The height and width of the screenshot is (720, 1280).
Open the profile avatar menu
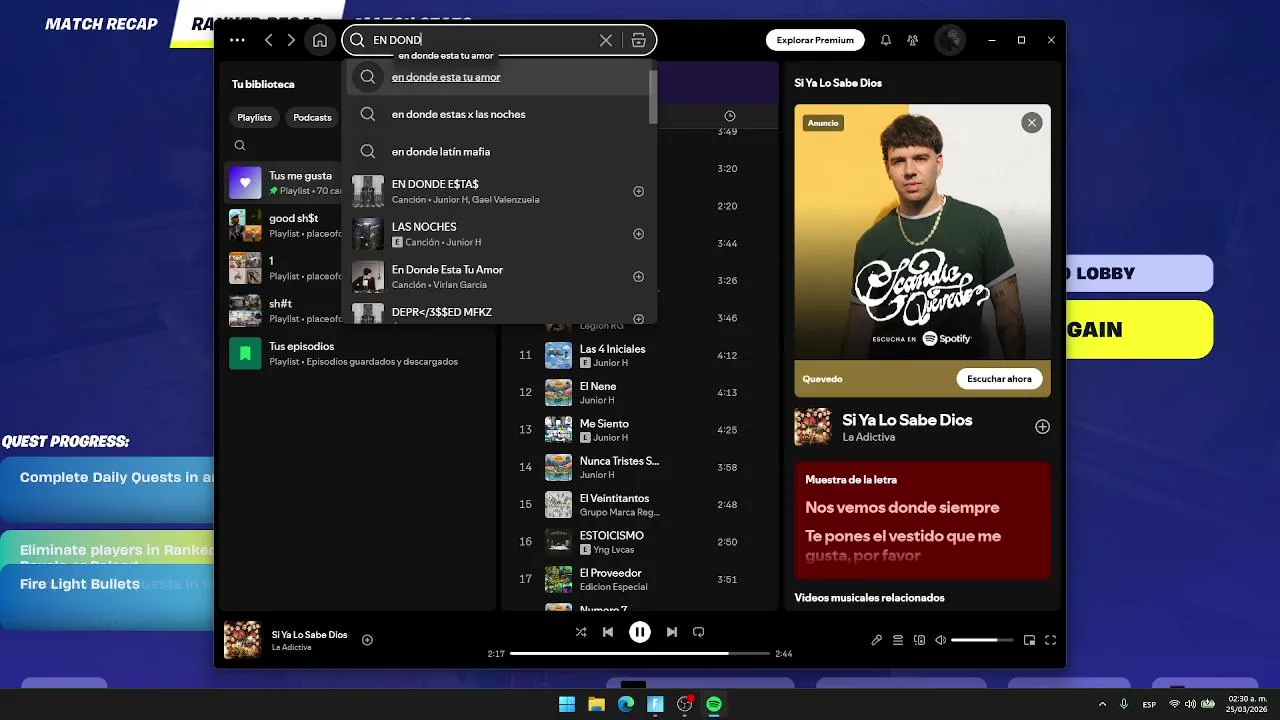949,40
